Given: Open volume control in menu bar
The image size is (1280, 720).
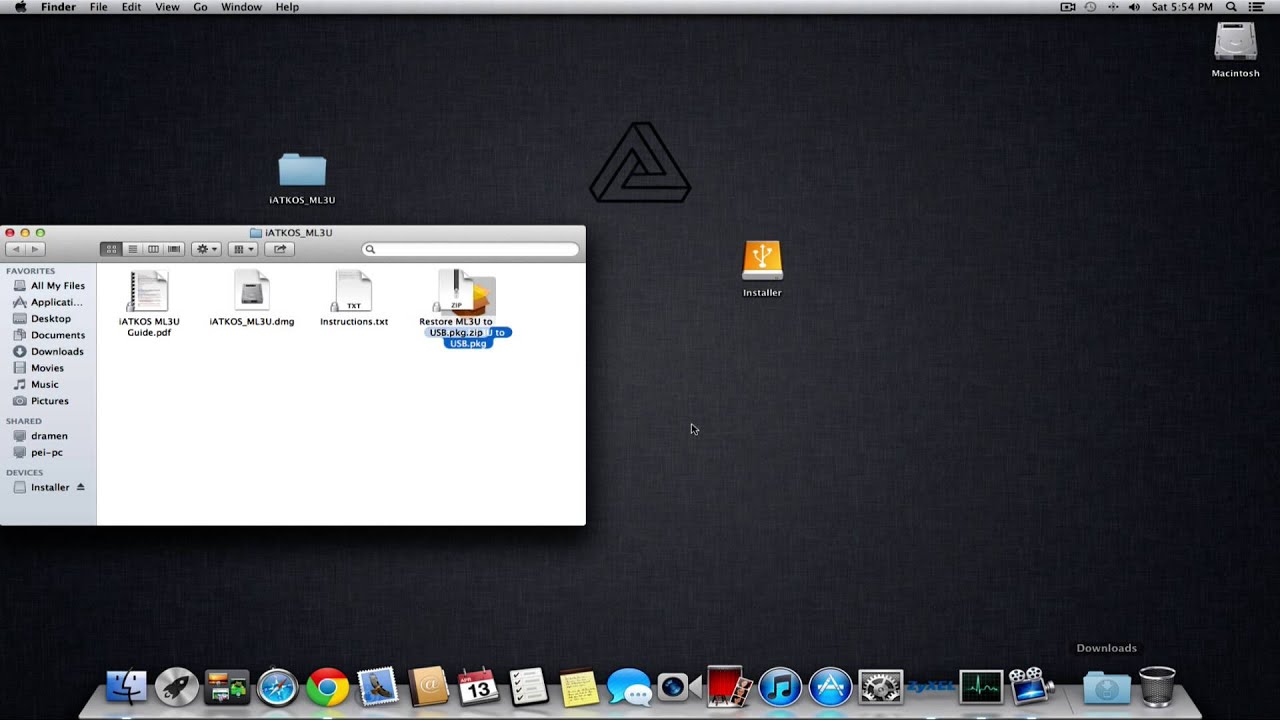Looking at the screenshot, I should tap(1134, 7).
